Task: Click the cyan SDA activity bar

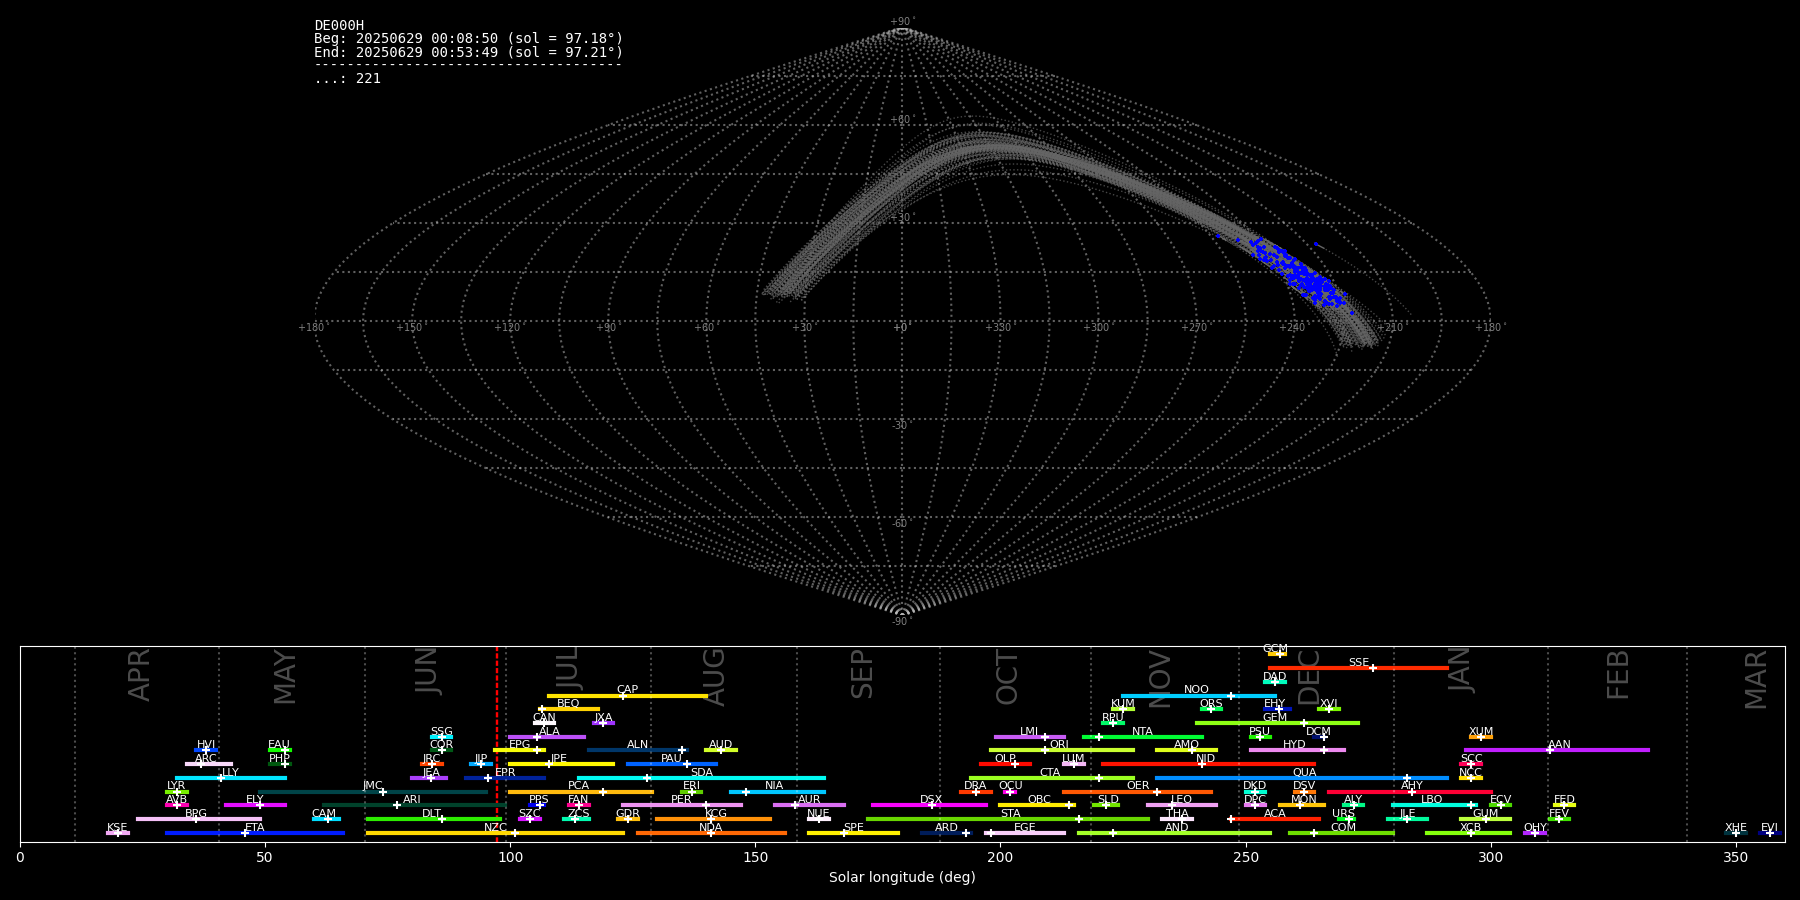Action: (701, 778)
